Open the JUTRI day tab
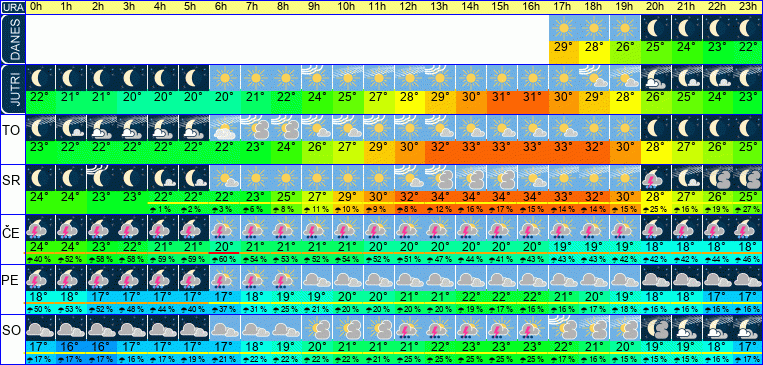 [13, 89]
